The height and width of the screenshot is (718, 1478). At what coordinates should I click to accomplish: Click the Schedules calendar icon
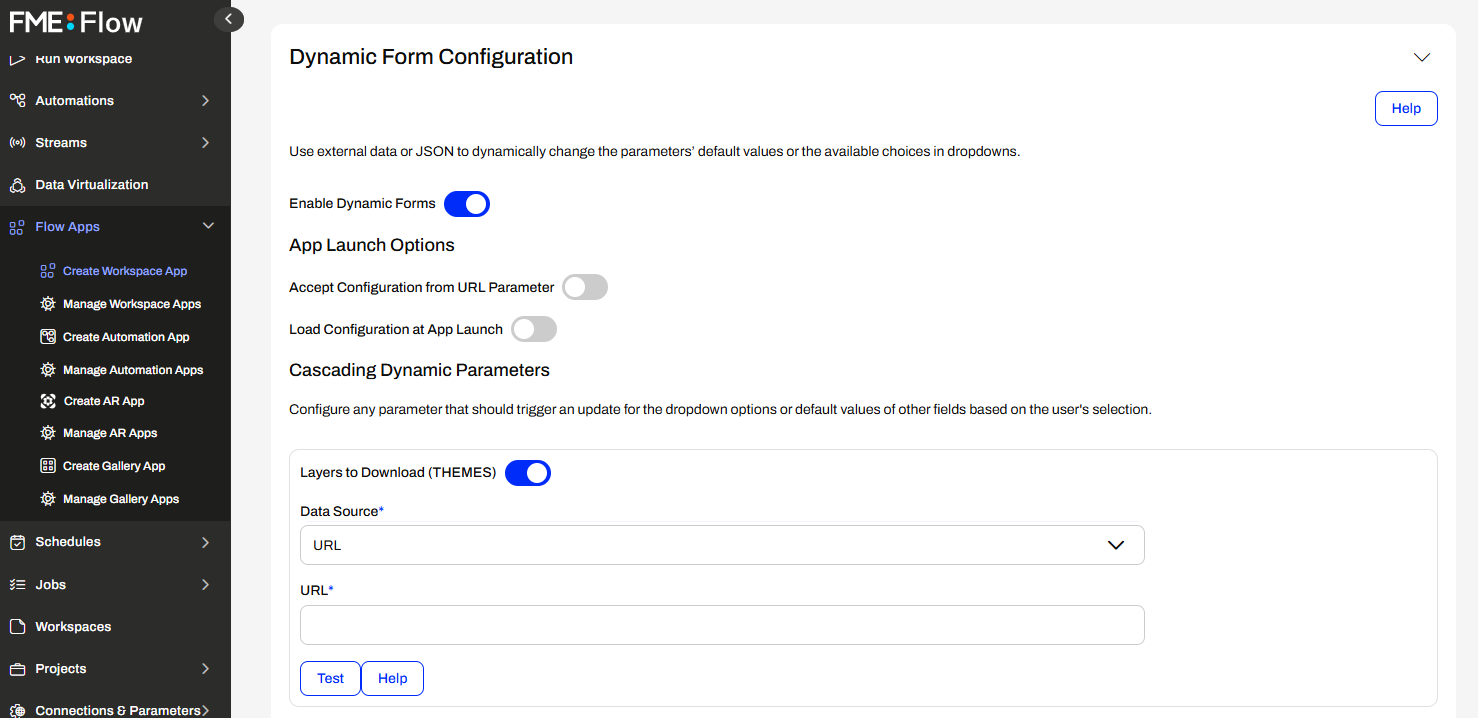pyautogui.click(x=17, y=542)
